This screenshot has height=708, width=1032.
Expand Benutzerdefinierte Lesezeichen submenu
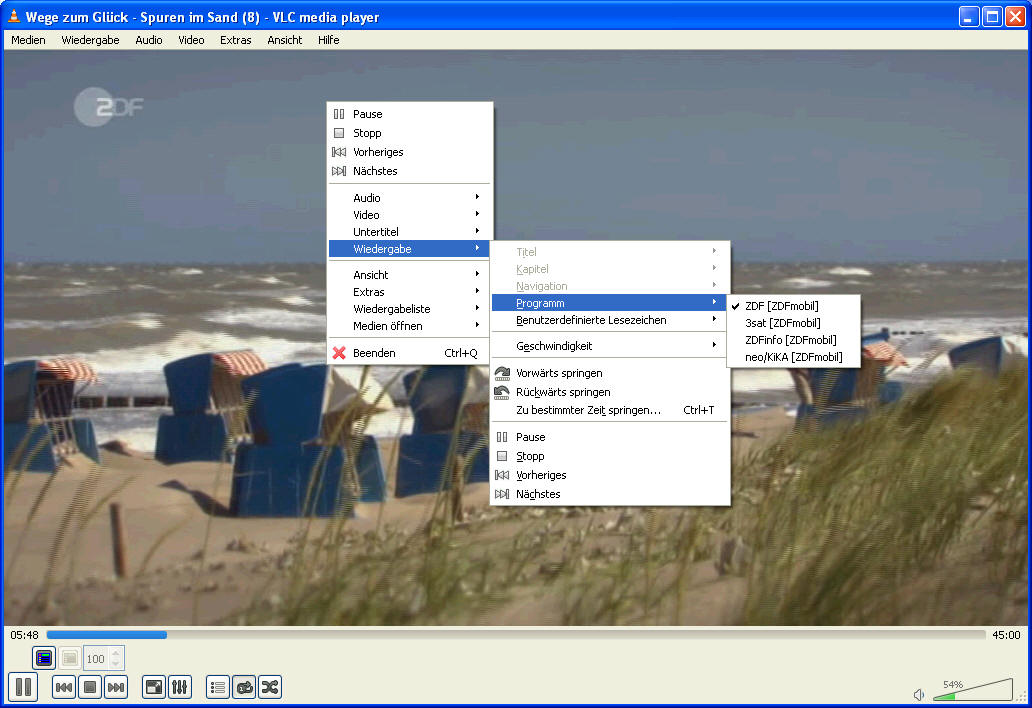click(x=609, y=320)
